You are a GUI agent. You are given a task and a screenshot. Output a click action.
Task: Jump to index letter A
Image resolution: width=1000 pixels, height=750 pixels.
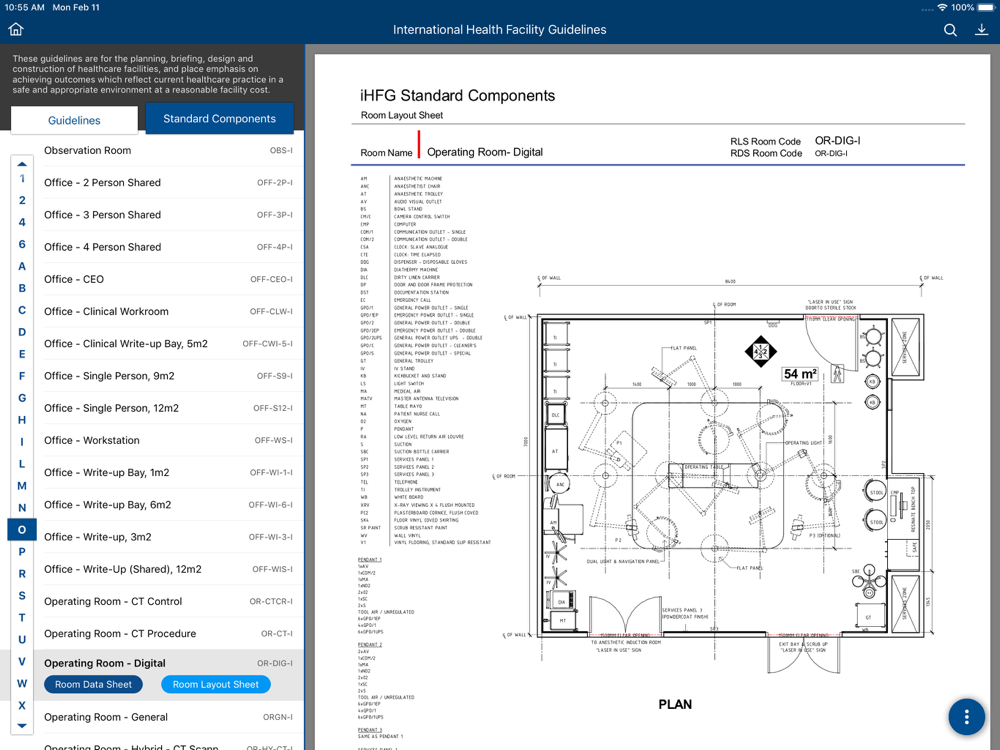tap(22, 267)
